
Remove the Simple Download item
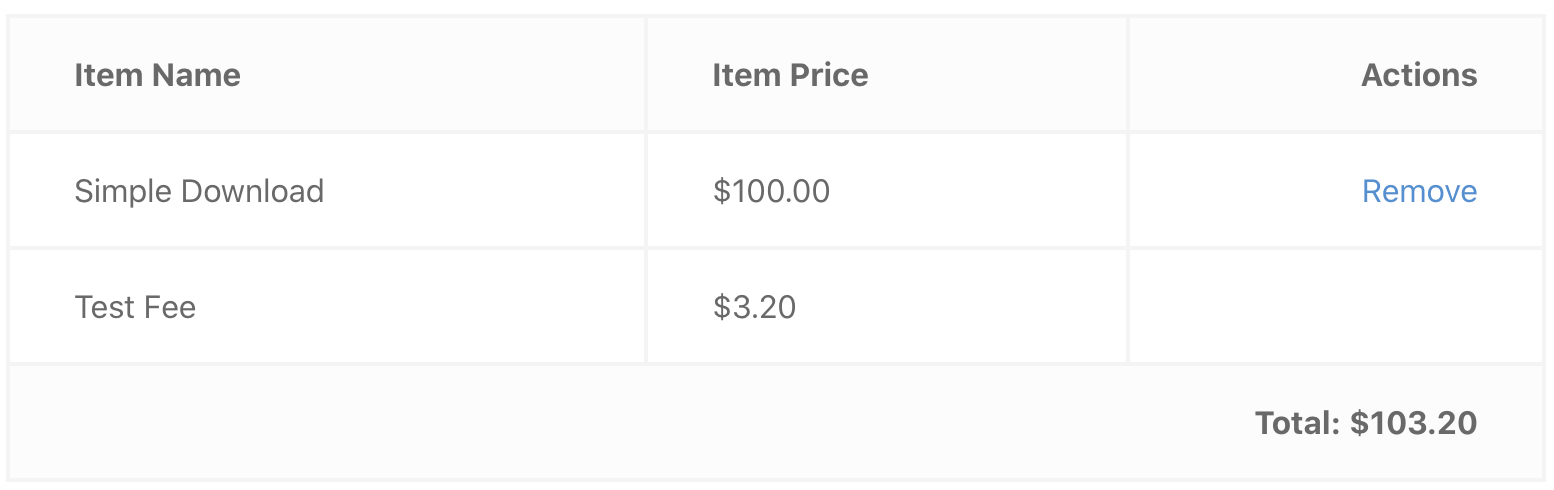coord(1418,191)
